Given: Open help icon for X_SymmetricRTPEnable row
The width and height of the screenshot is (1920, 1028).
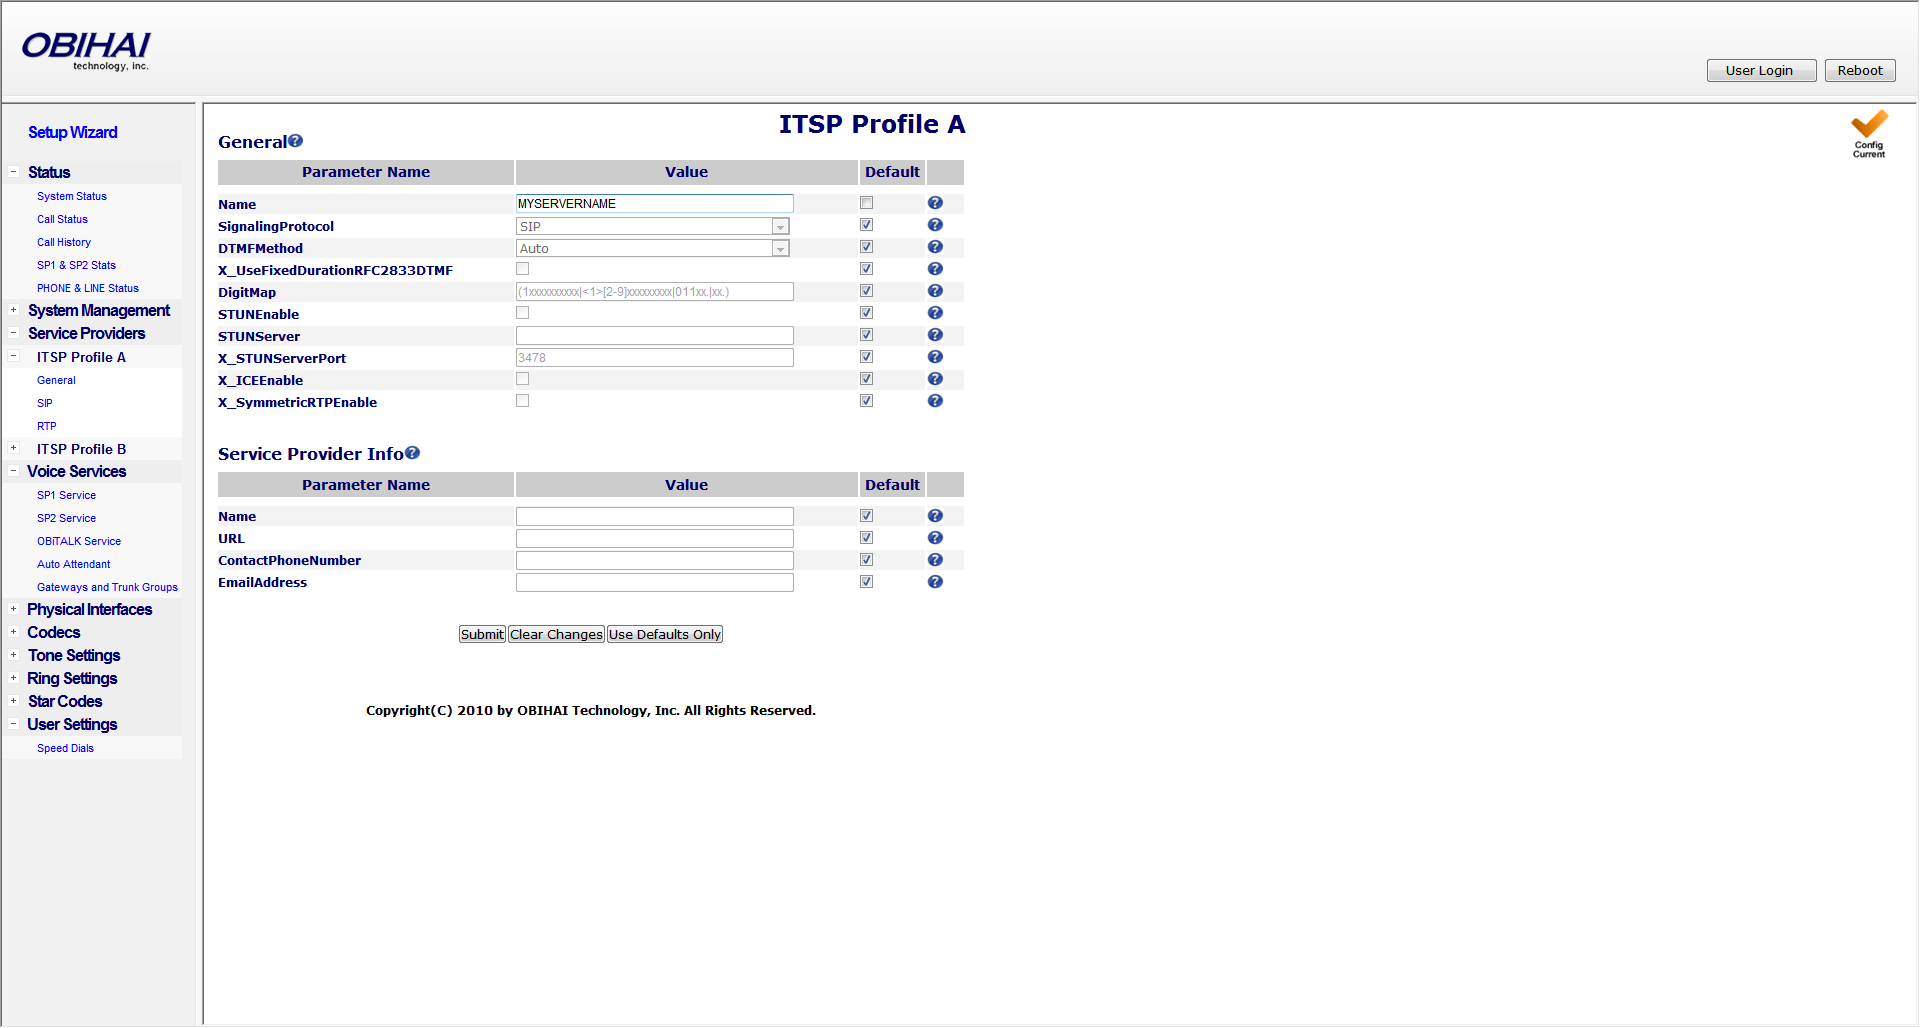Looking at the screenshot, I should point(935,401).
